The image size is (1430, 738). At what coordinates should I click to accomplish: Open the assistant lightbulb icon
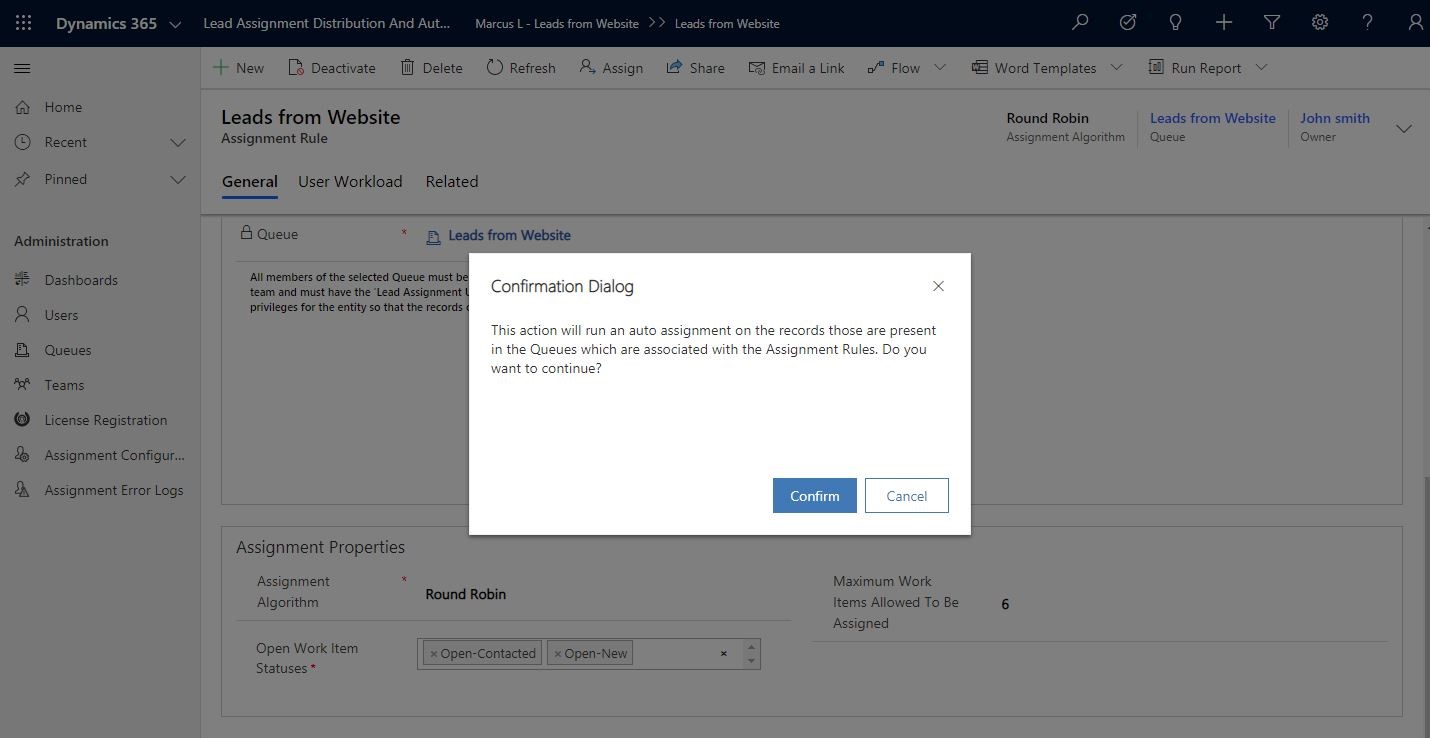[1176, 23]
